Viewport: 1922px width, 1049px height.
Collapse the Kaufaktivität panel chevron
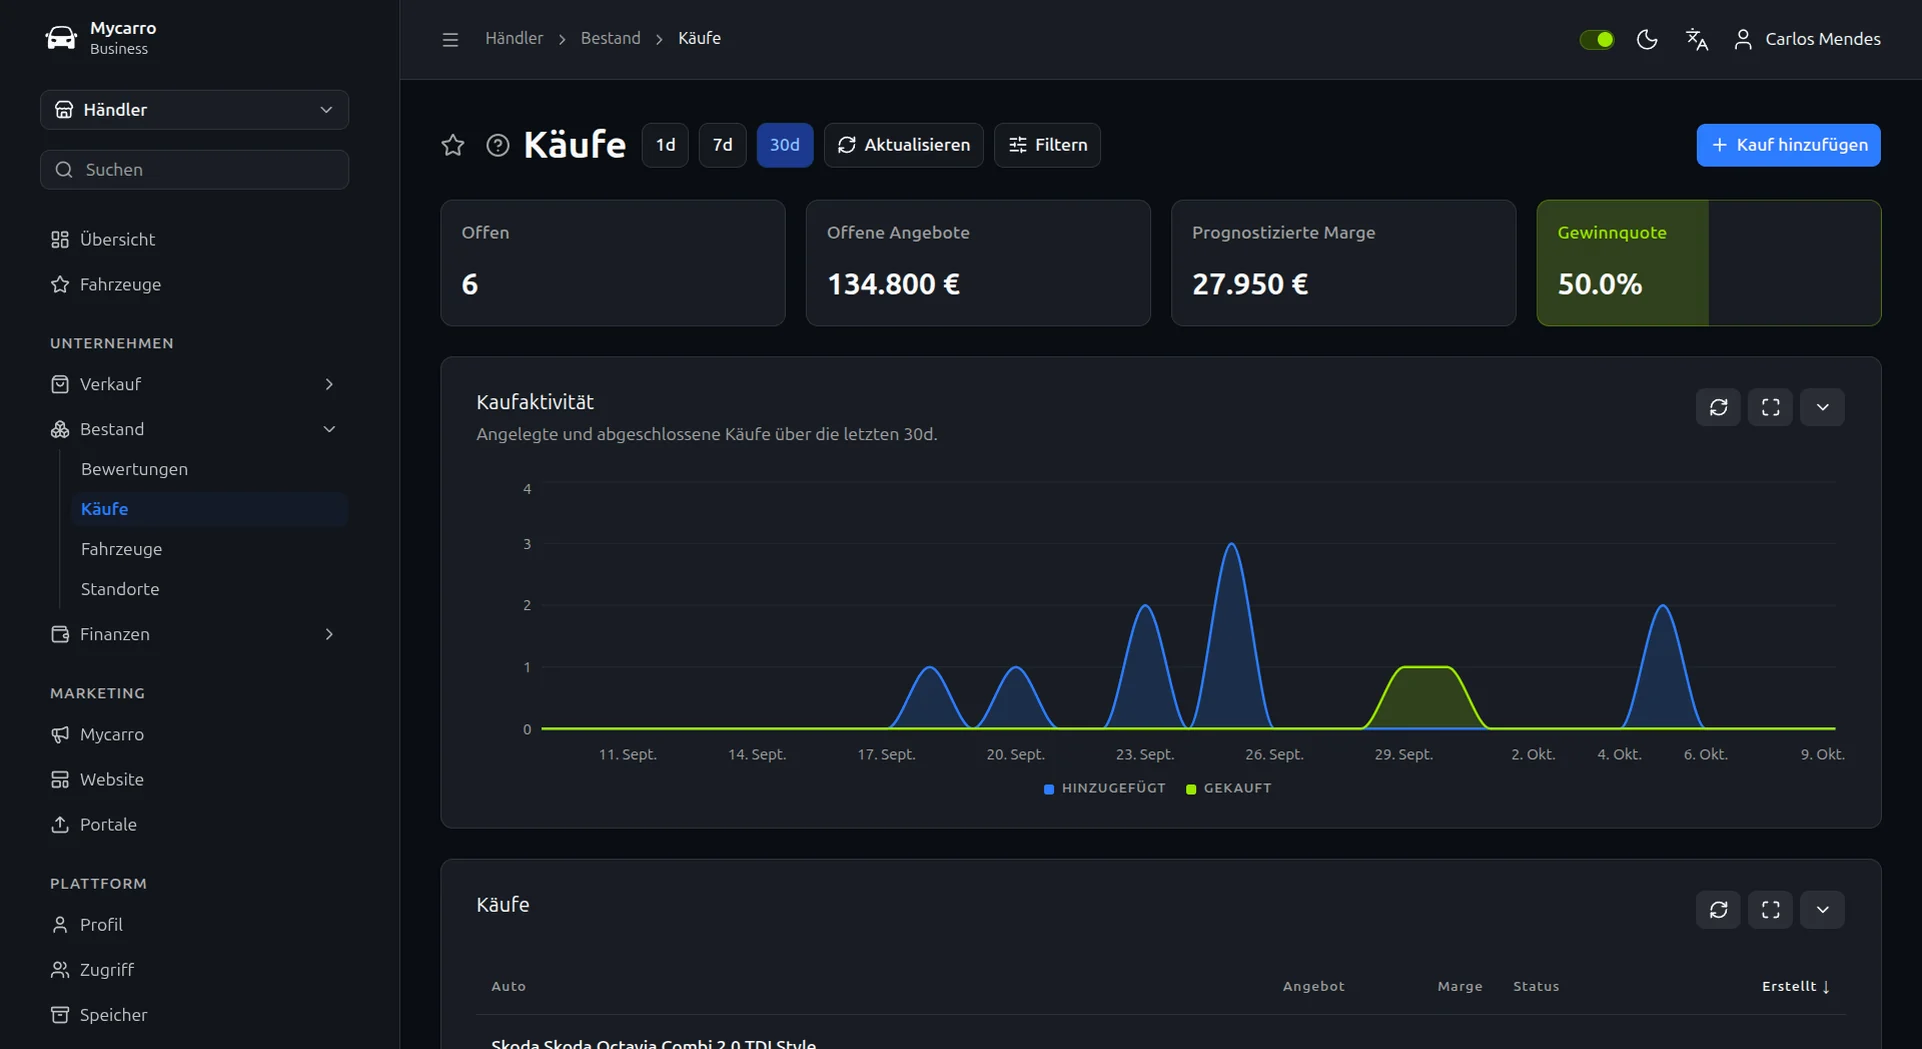[1822, 407]
